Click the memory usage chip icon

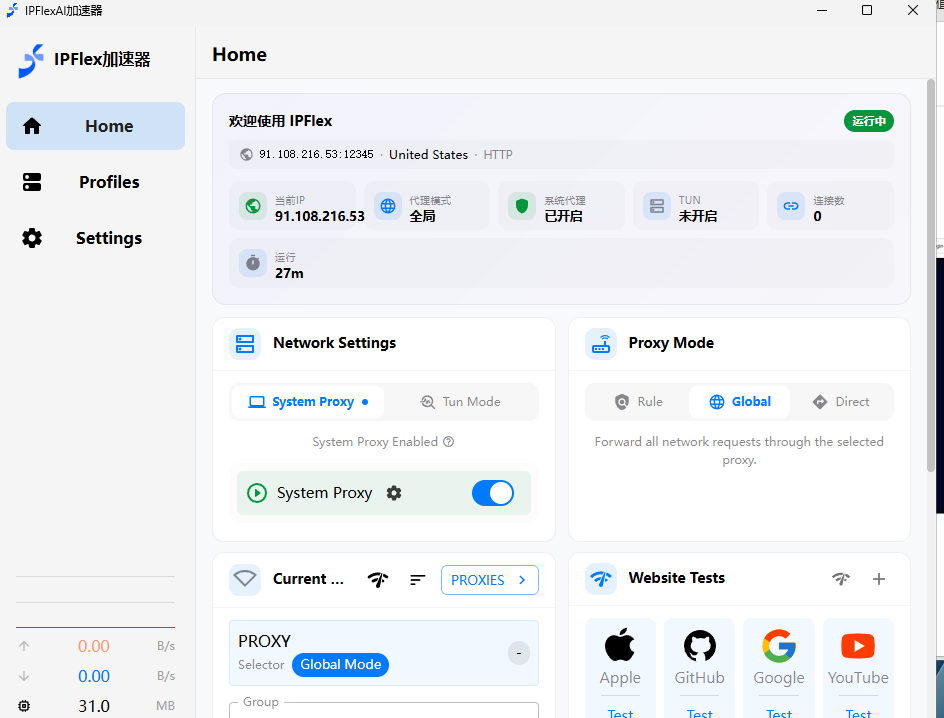click(x=24, y=706)
